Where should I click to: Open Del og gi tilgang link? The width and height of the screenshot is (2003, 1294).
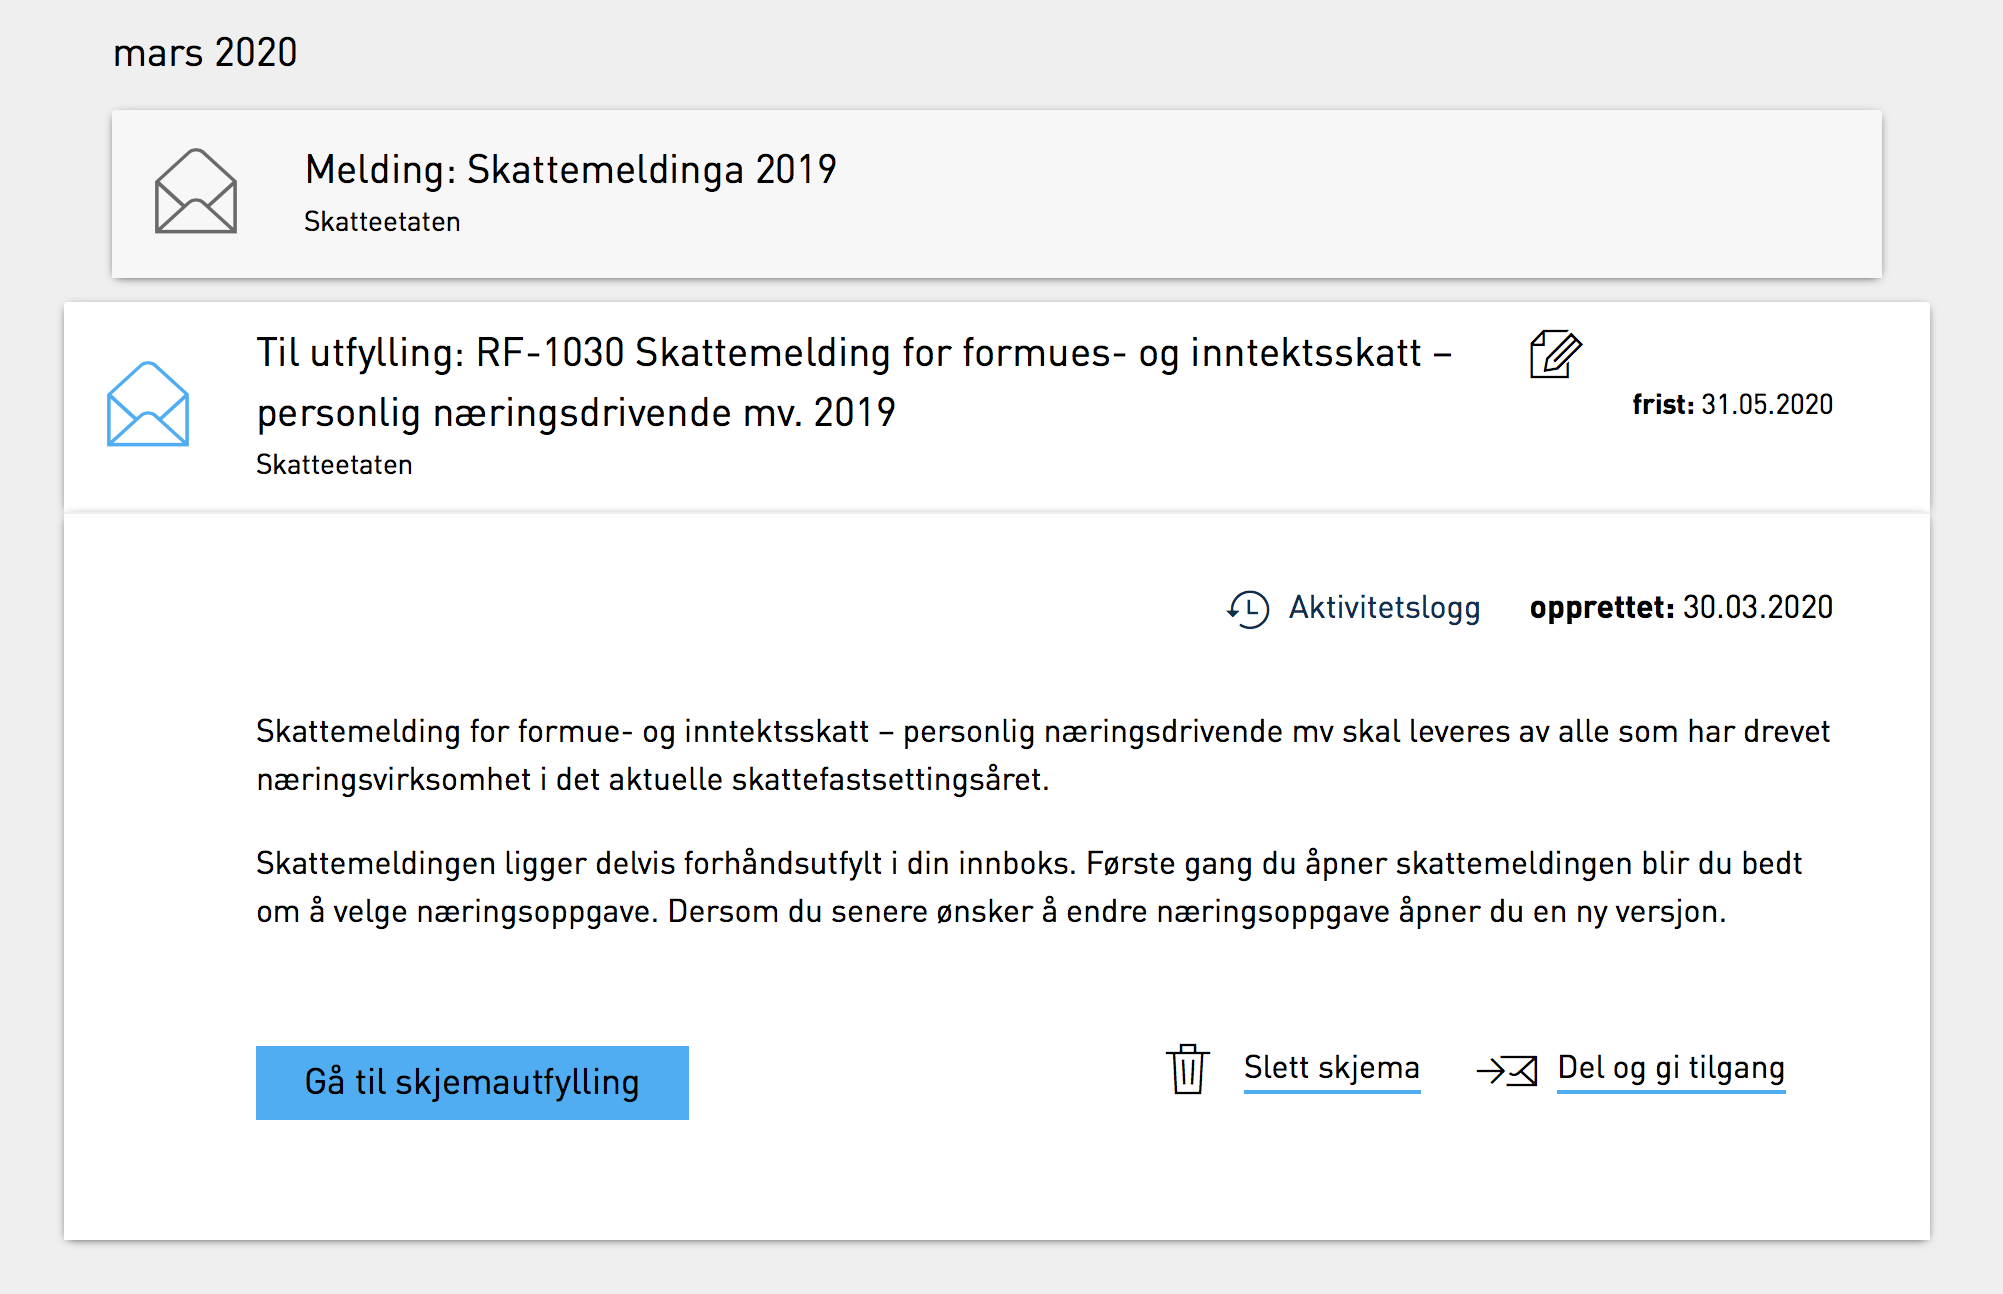click(1671, 1068)
